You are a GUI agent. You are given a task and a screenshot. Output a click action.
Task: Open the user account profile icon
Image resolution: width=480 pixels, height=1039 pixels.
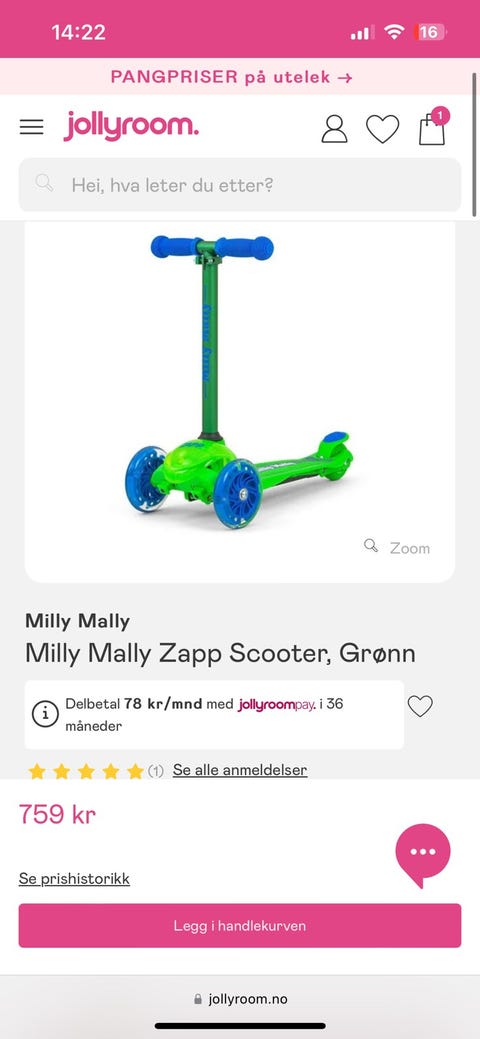tap(334, 129)
